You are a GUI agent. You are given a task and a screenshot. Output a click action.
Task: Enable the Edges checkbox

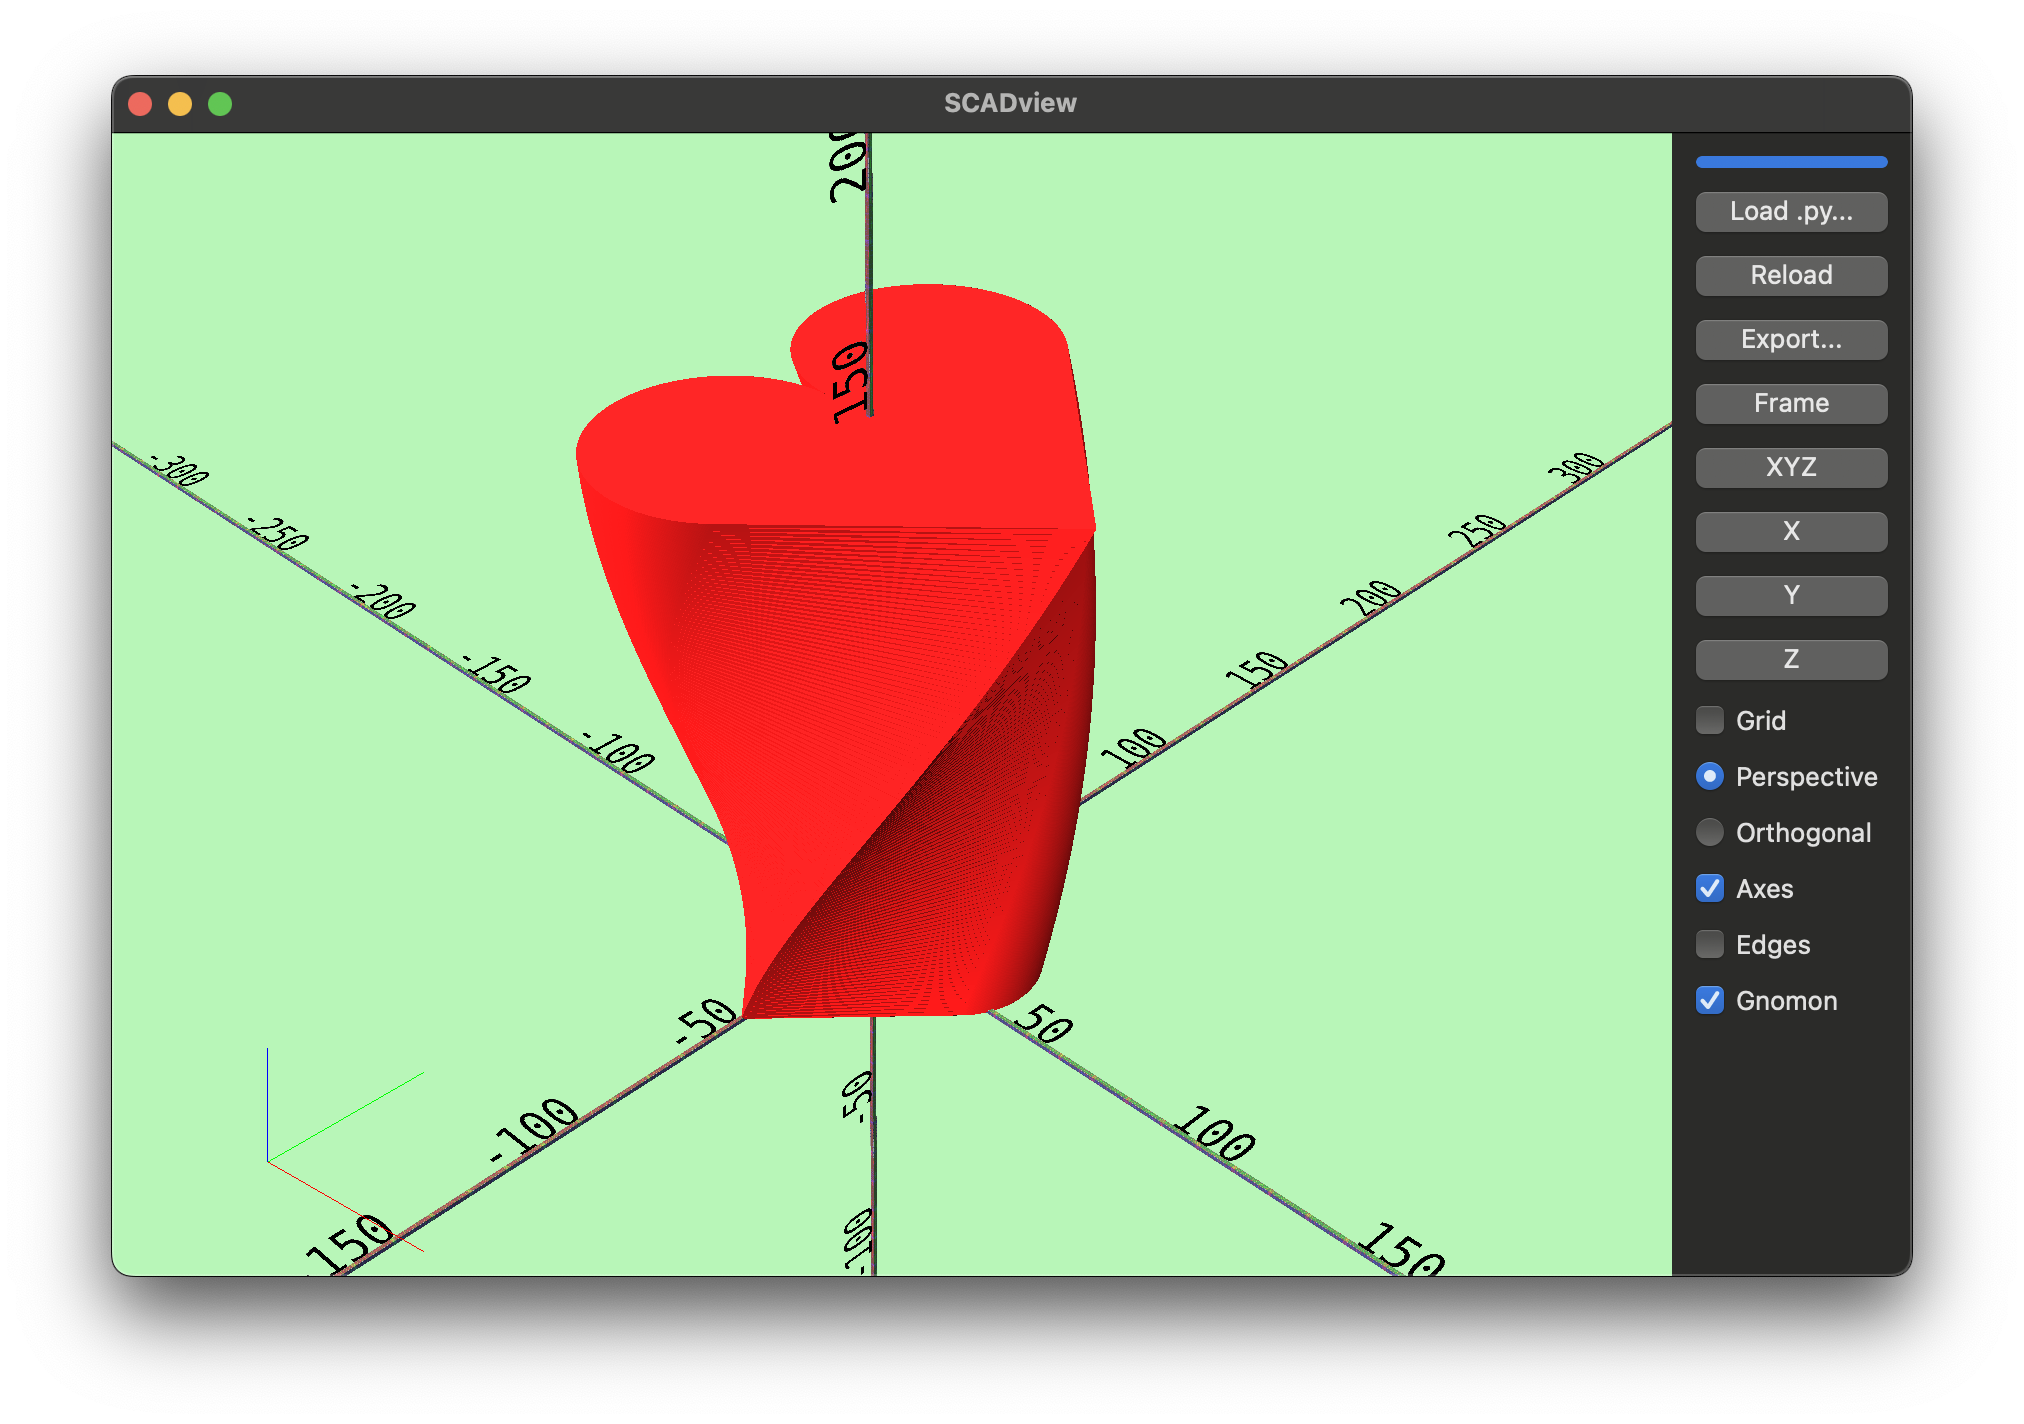tap(1710, 944)
